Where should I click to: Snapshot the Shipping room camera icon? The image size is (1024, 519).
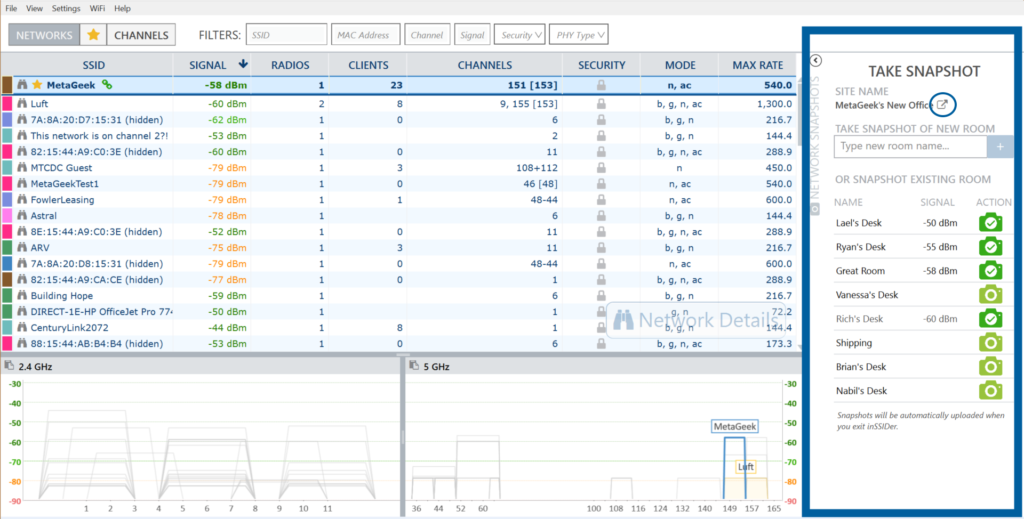(x=991, y=342)
